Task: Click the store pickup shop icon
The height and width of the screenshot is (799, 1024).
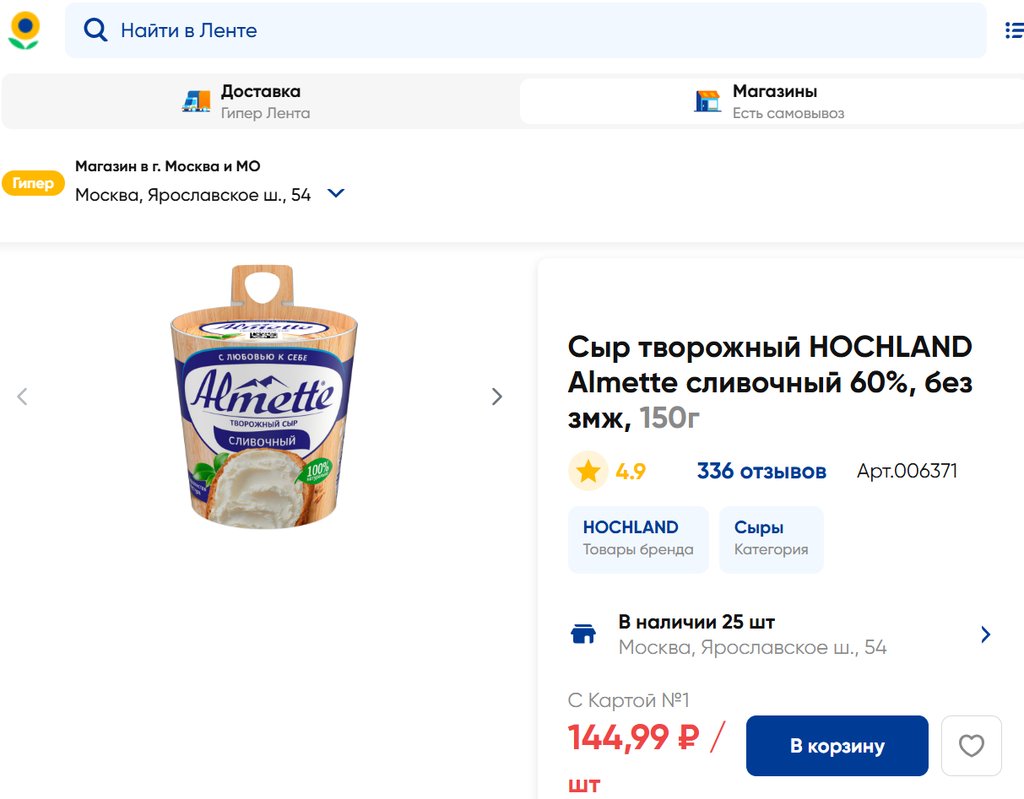Action: click(708, 101)
